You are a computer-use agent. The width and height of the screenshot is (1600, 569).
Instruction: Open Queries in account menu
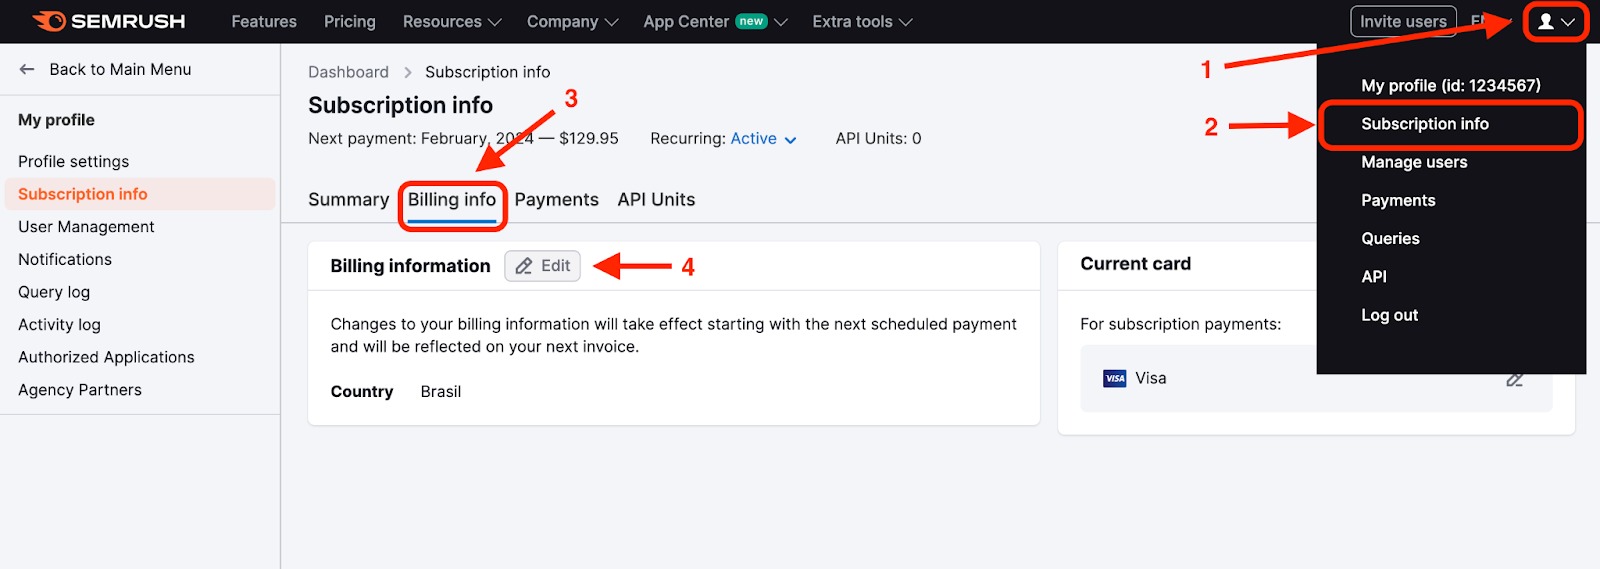tap(1390, 238)
